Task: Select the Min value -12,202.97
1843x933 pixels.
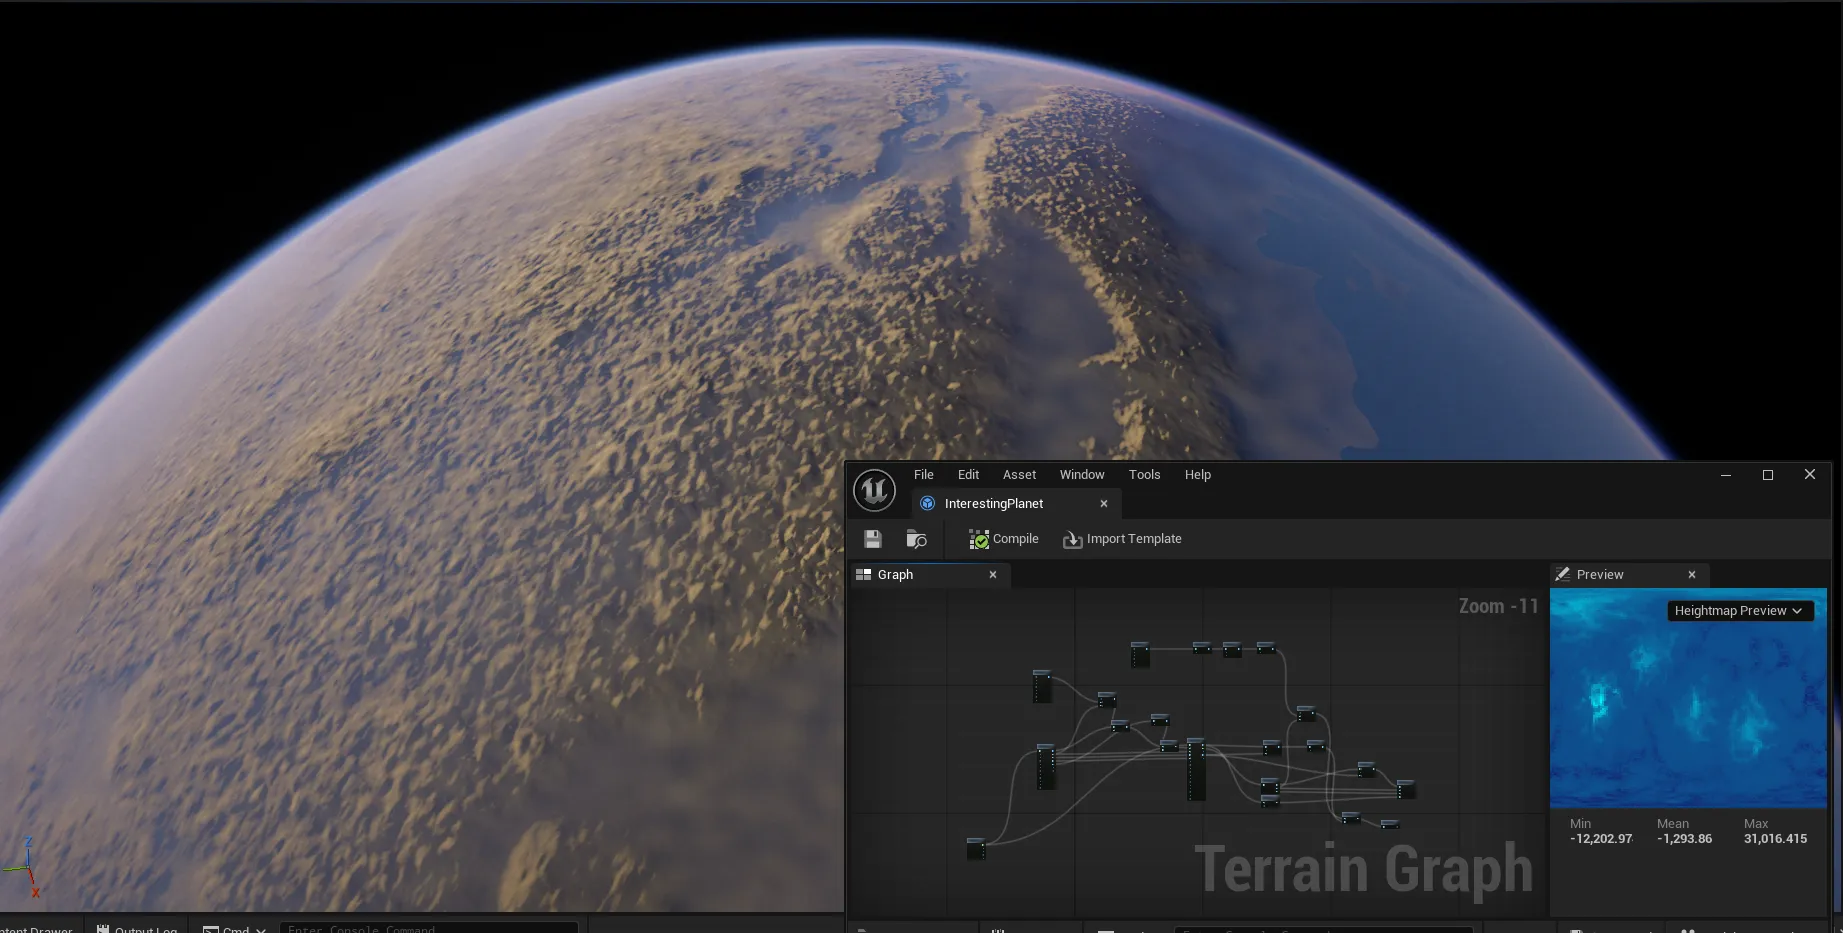Action: 1601,839
